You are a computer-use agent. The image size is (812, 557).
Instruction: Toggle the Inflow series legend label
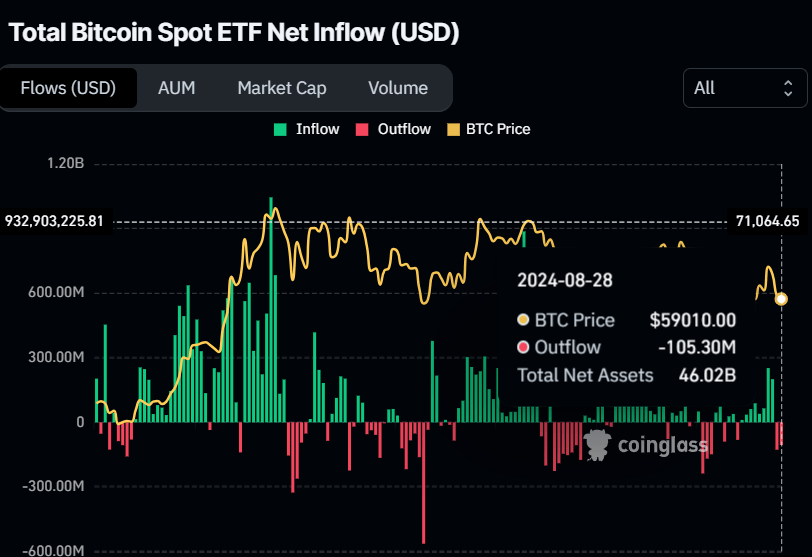318,129
